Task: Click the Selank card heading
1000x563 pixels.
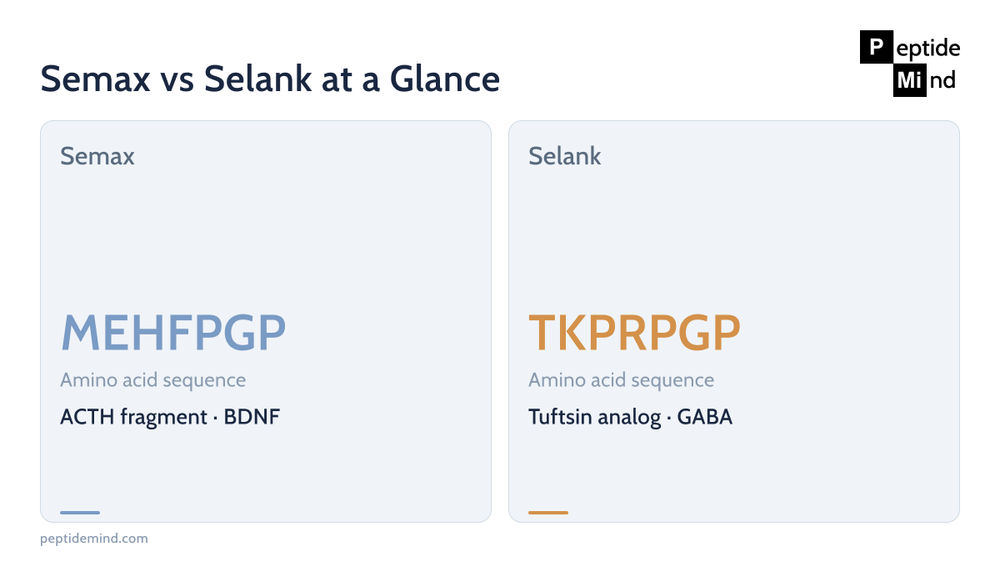Action: coord(564,156)
